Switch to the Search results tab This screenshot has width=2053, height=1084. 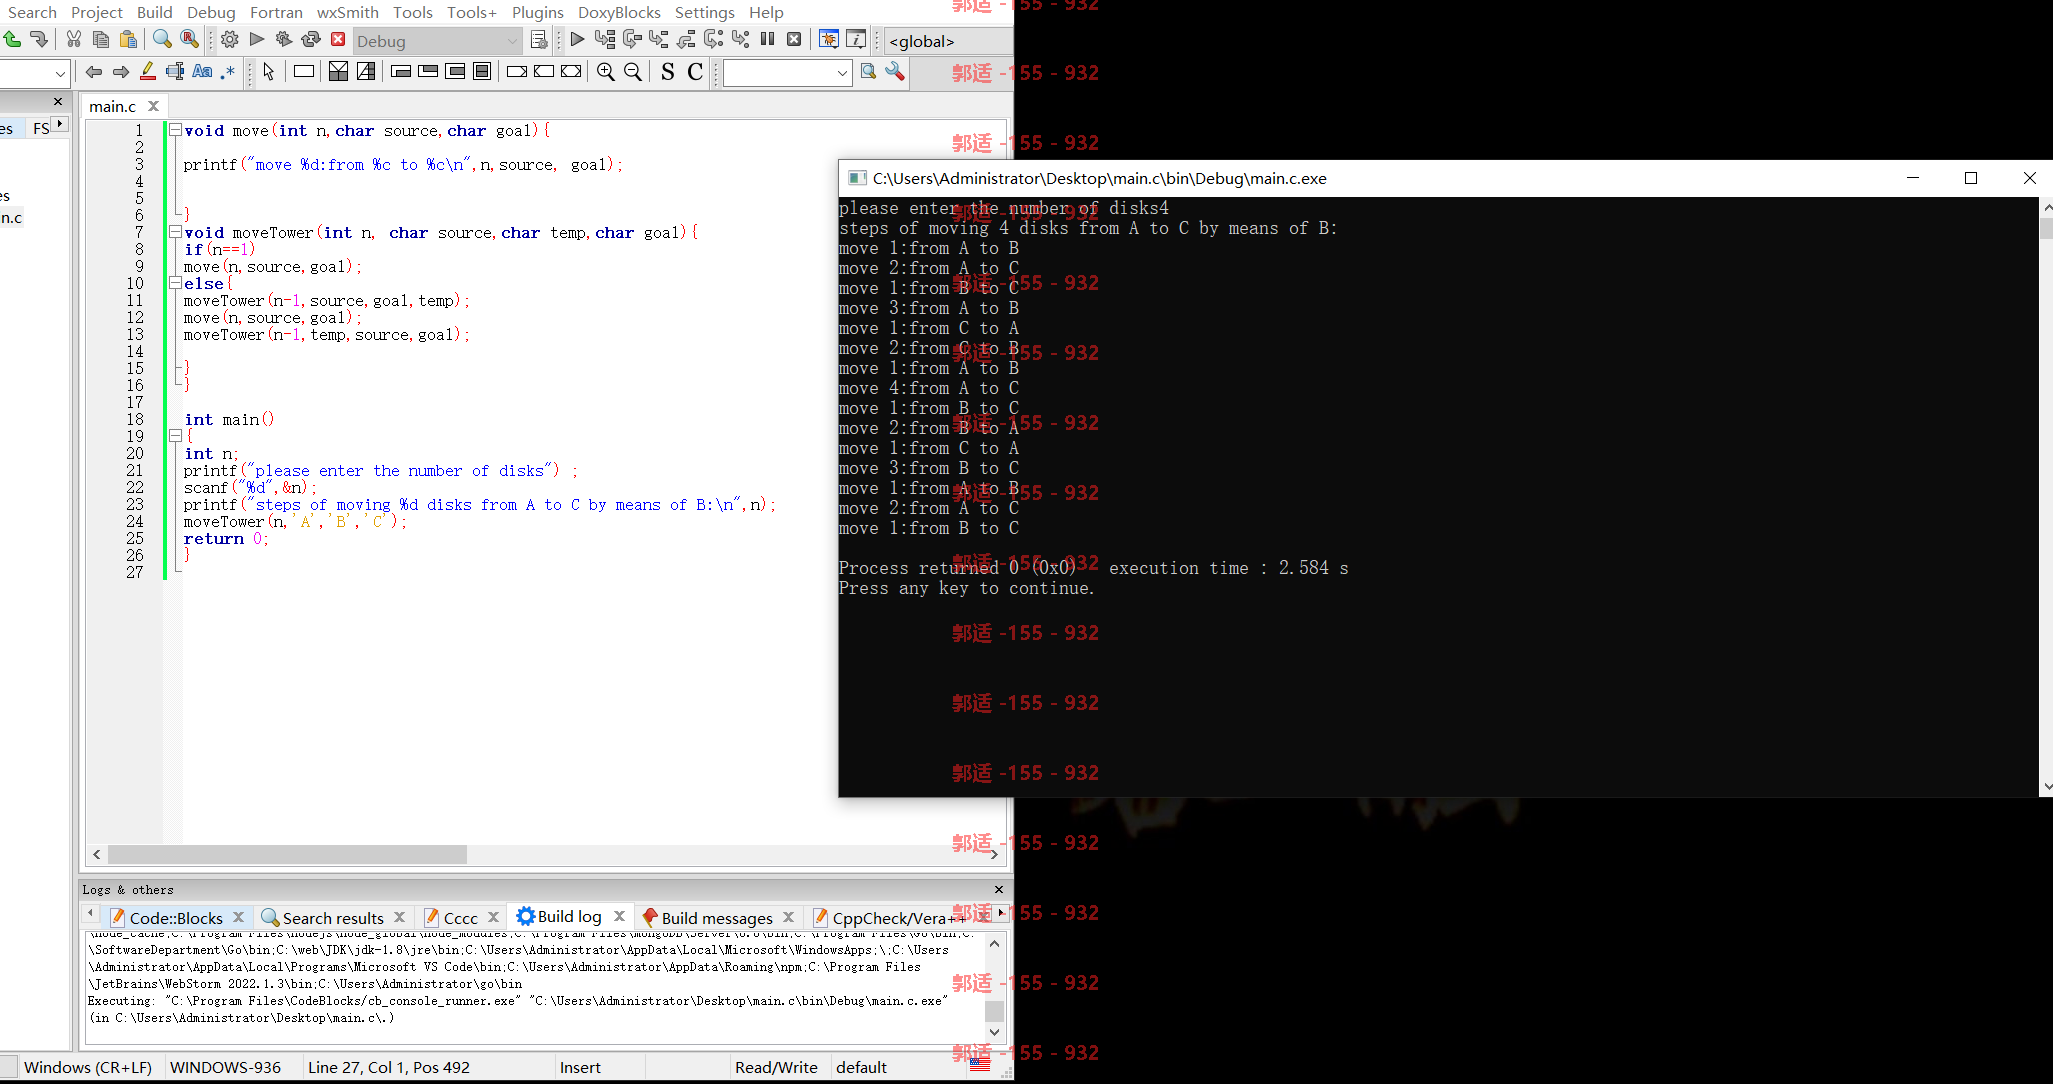333,918
